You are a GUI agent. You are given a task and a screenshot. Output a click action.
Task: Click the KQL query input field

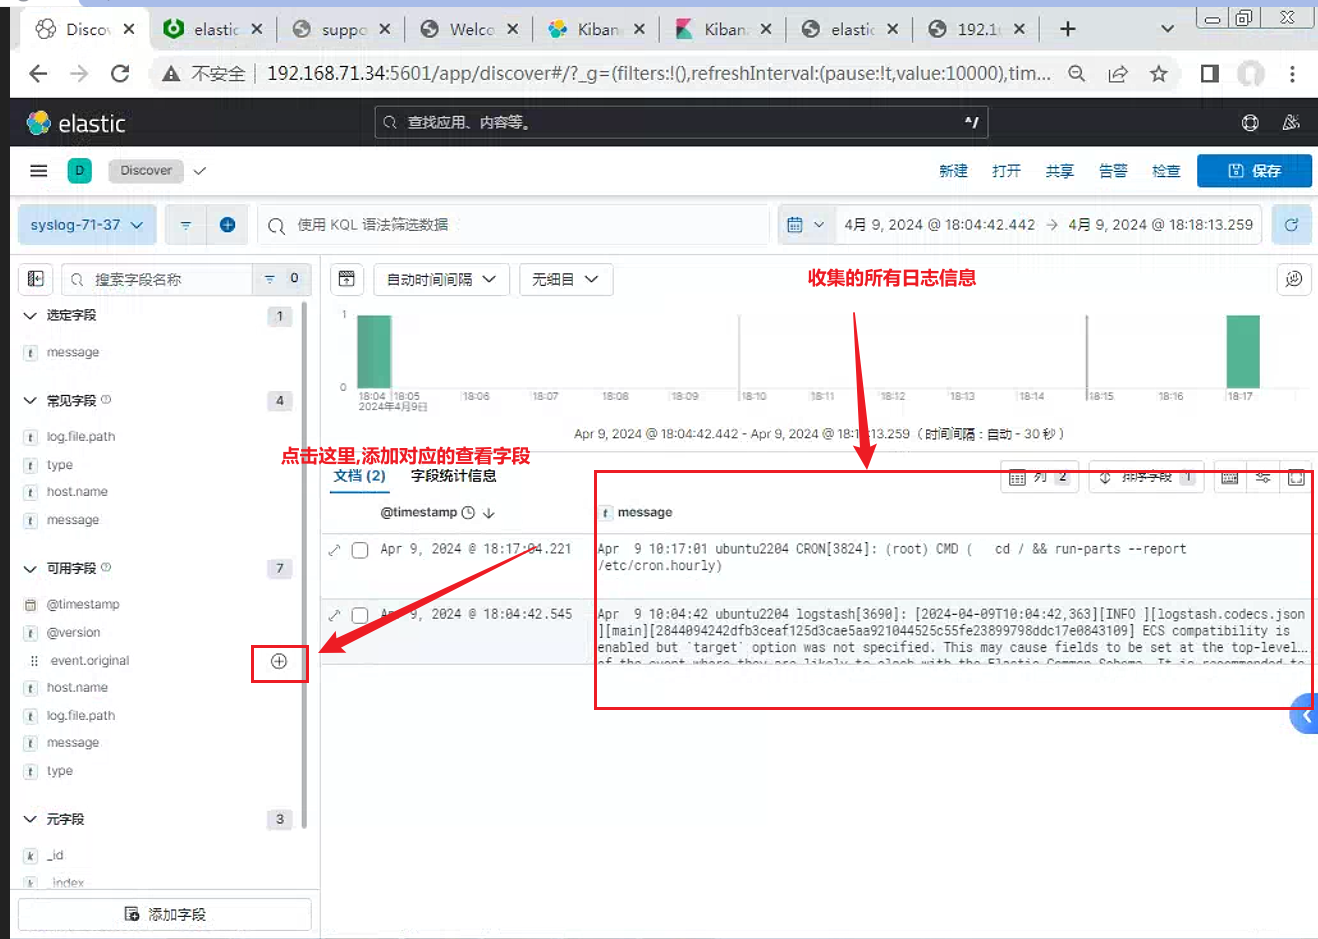click(x=513, y=225)
